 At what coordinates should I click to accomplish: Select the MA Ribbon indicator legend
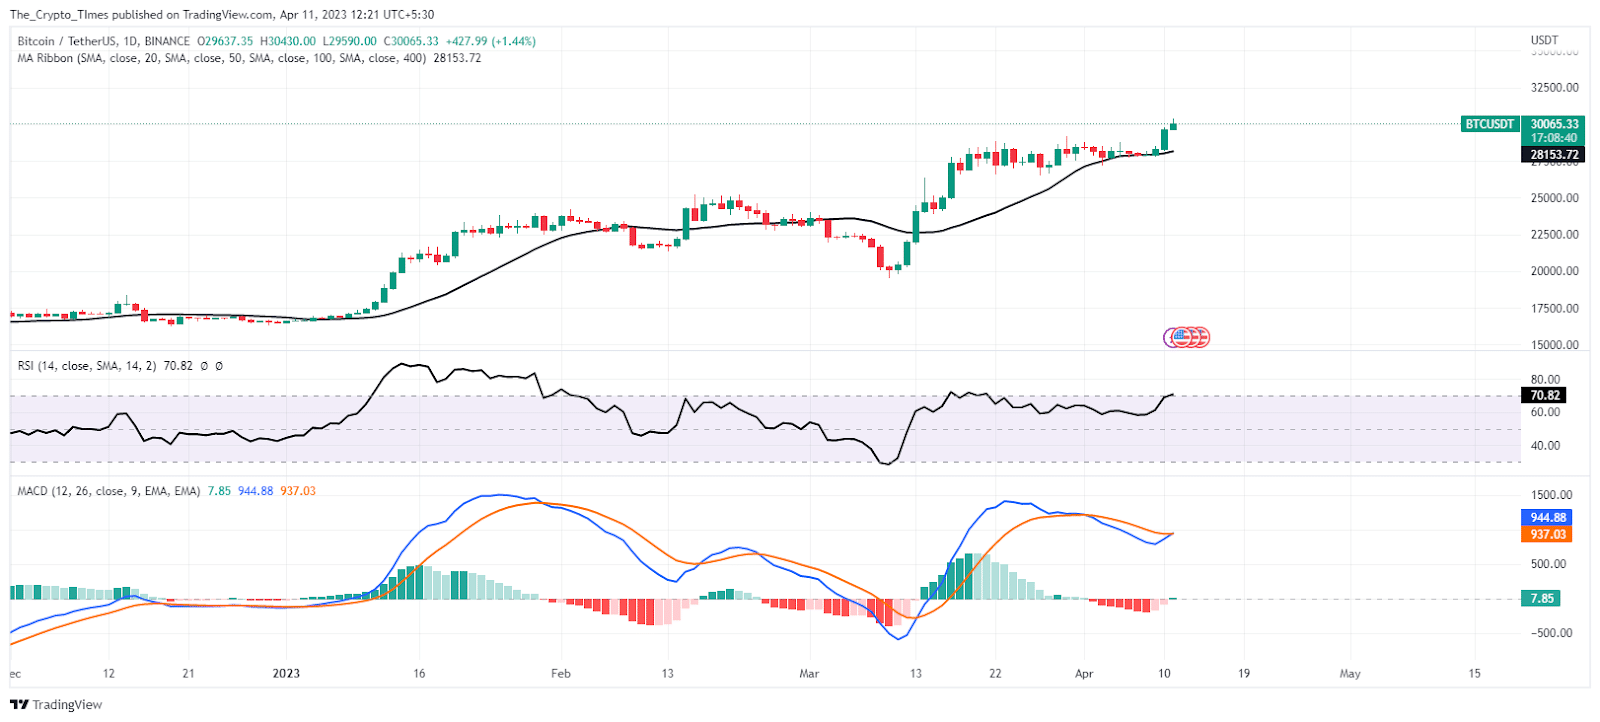pos(222,58)
